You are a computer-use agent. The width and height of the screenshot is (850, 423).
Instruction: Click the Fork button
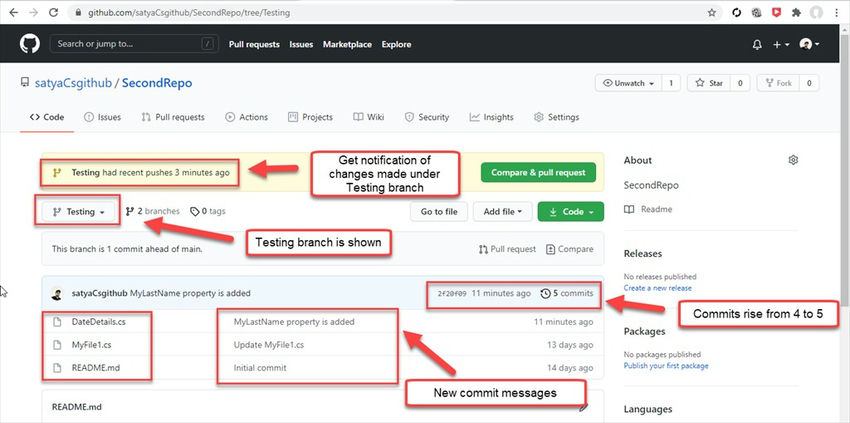pos(778,83)
